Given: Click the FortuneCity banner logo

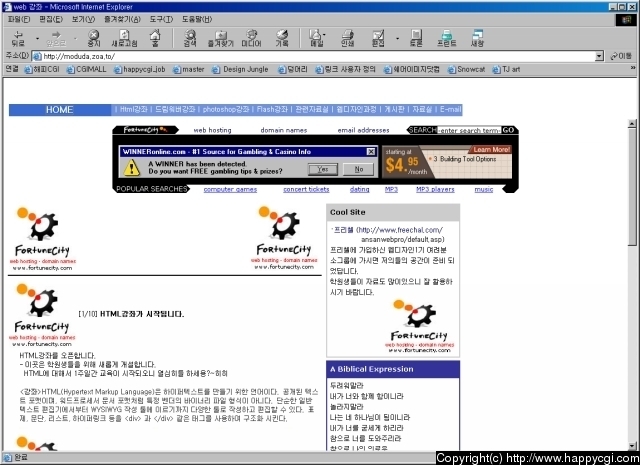Looking at the screenshot, I should pos(145,130).
